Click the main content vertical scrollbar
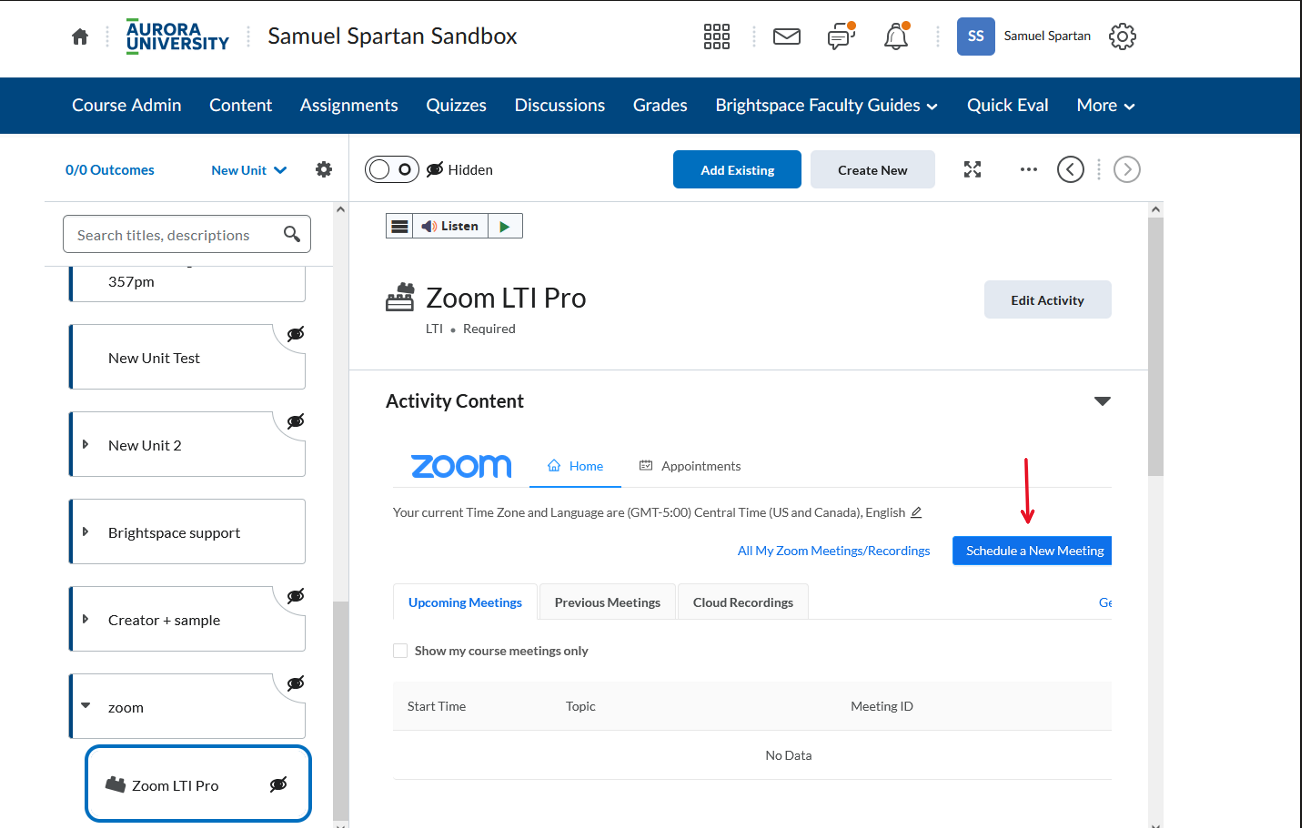 pyautogui.click(x=1156, y=346)
